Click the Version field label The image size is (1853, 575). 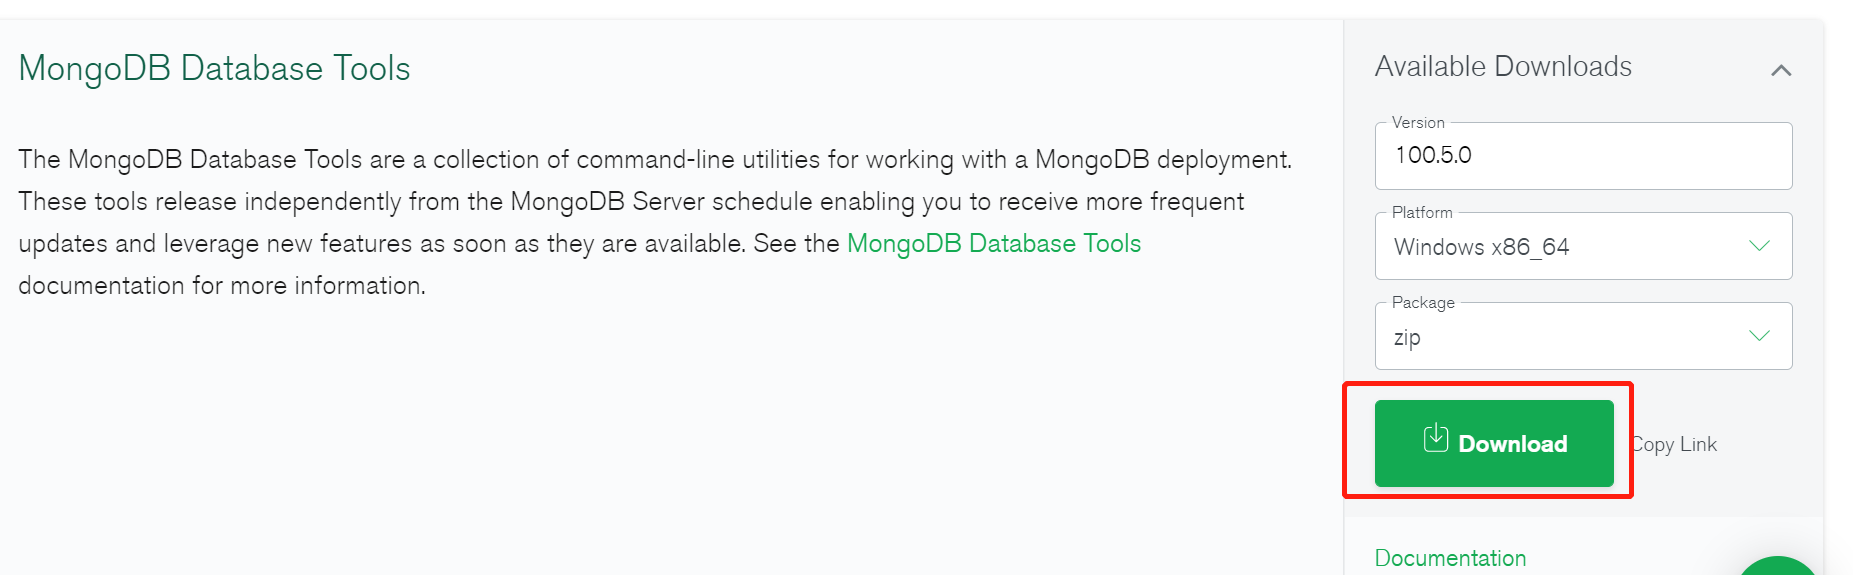coord(1418,123)
